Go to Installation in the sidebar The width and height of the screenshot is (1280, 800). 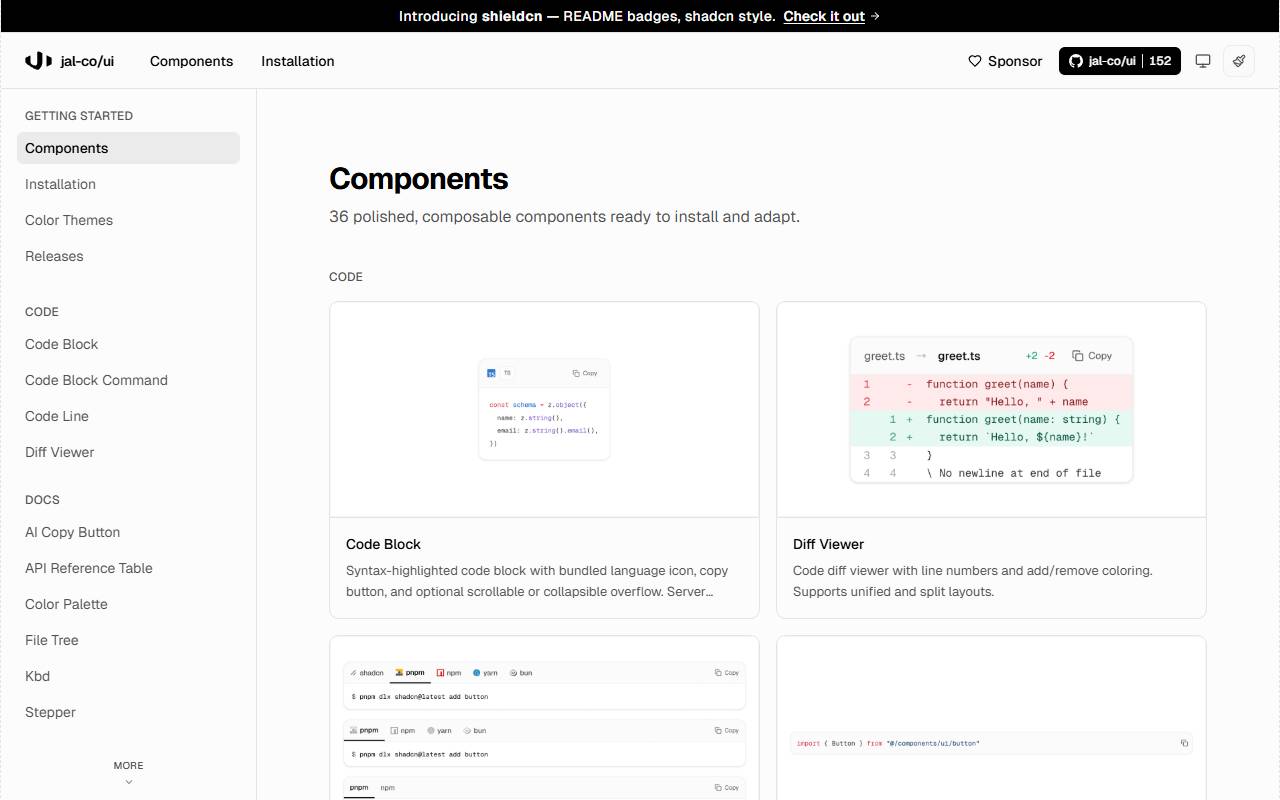pyautogui.click(x=128, y=184)
